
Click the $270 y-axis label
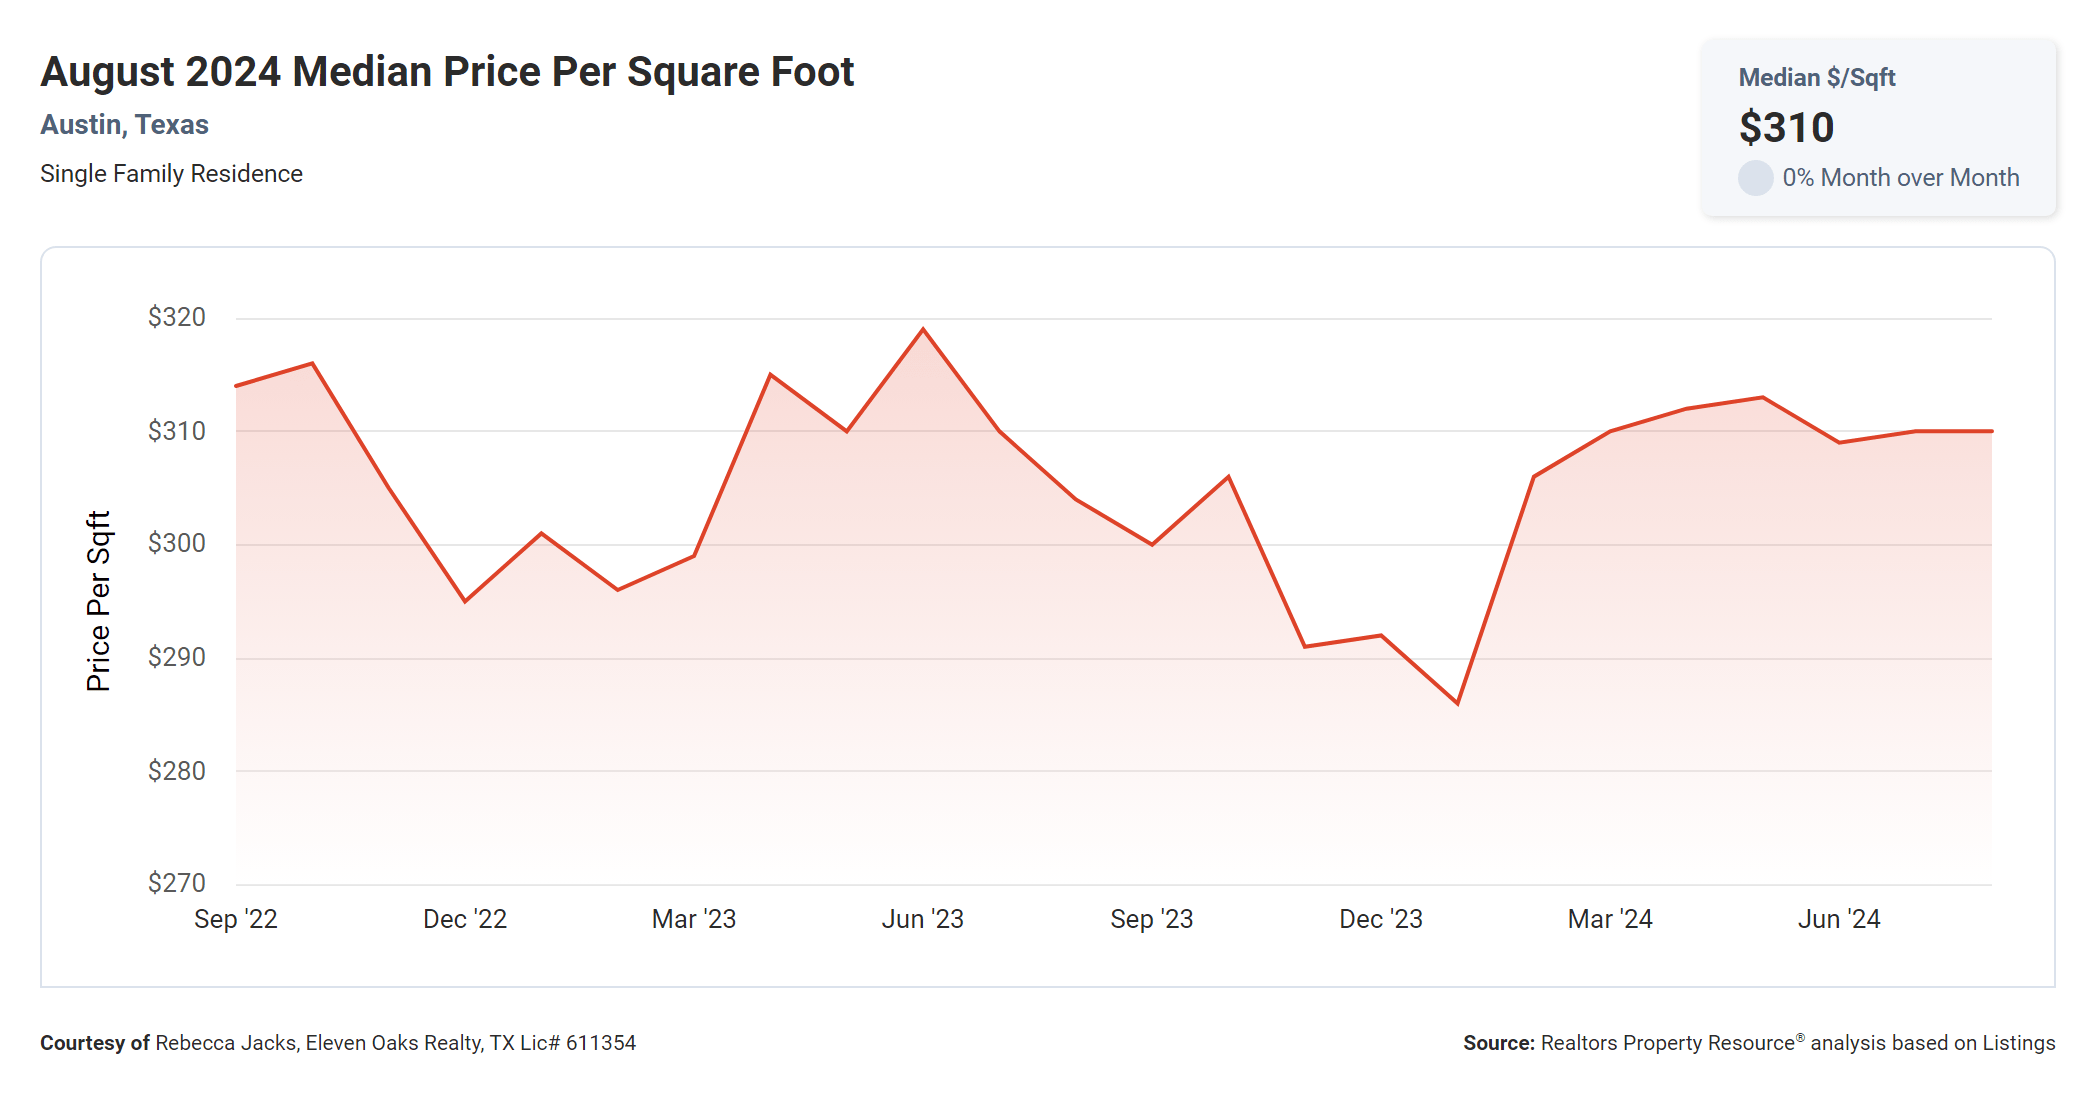coord(176,882)
